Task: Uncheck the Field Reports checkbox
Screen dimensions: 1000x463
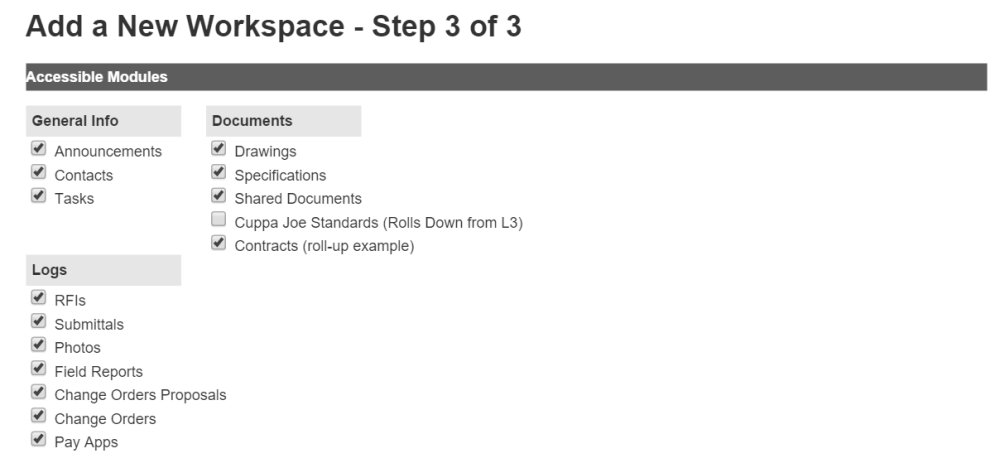Action: click(x=39, y=368)
